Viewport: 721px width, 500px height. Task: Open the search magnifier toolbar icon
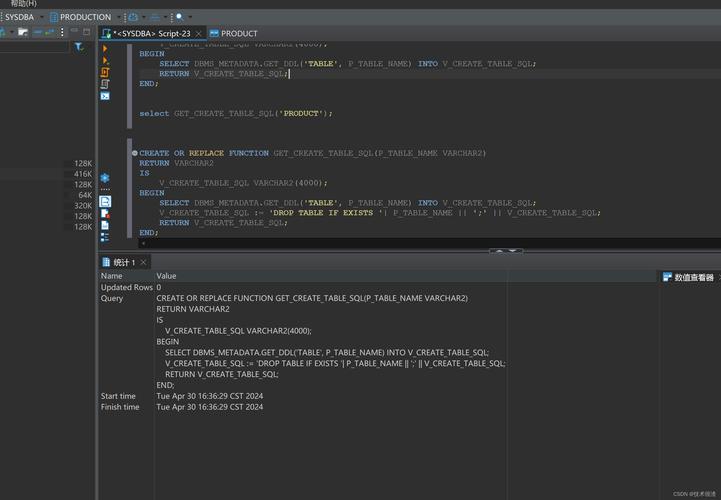tap(180, 17)
